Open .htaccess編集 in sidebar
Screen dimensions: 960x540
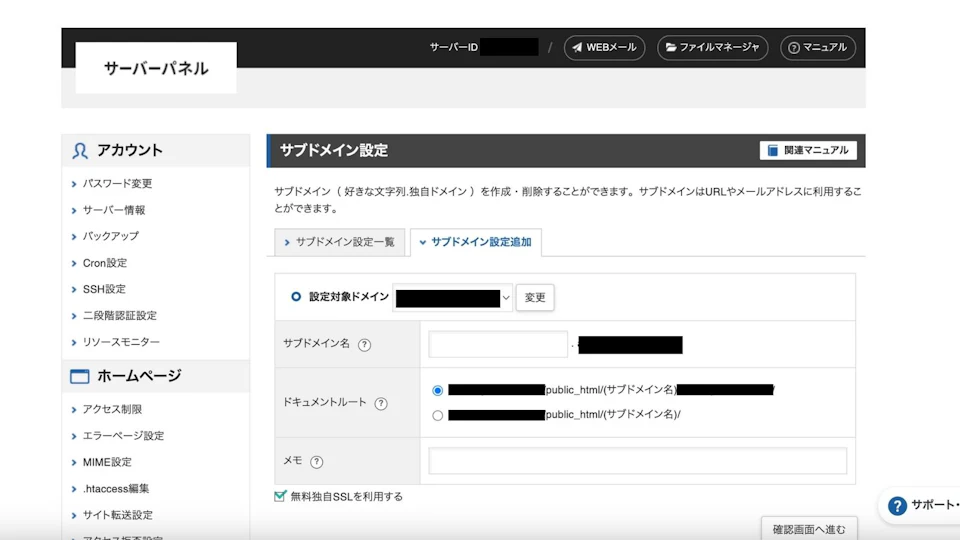(116, 489)
